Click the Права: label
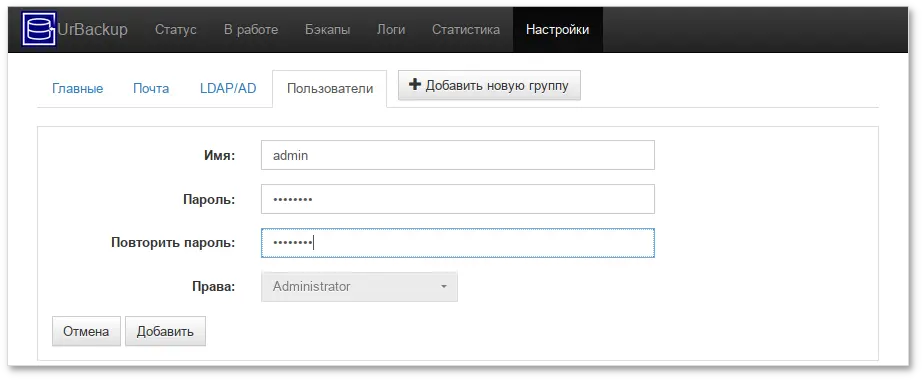This screenshot has width=922, height=380. click(x=213, y=287)
